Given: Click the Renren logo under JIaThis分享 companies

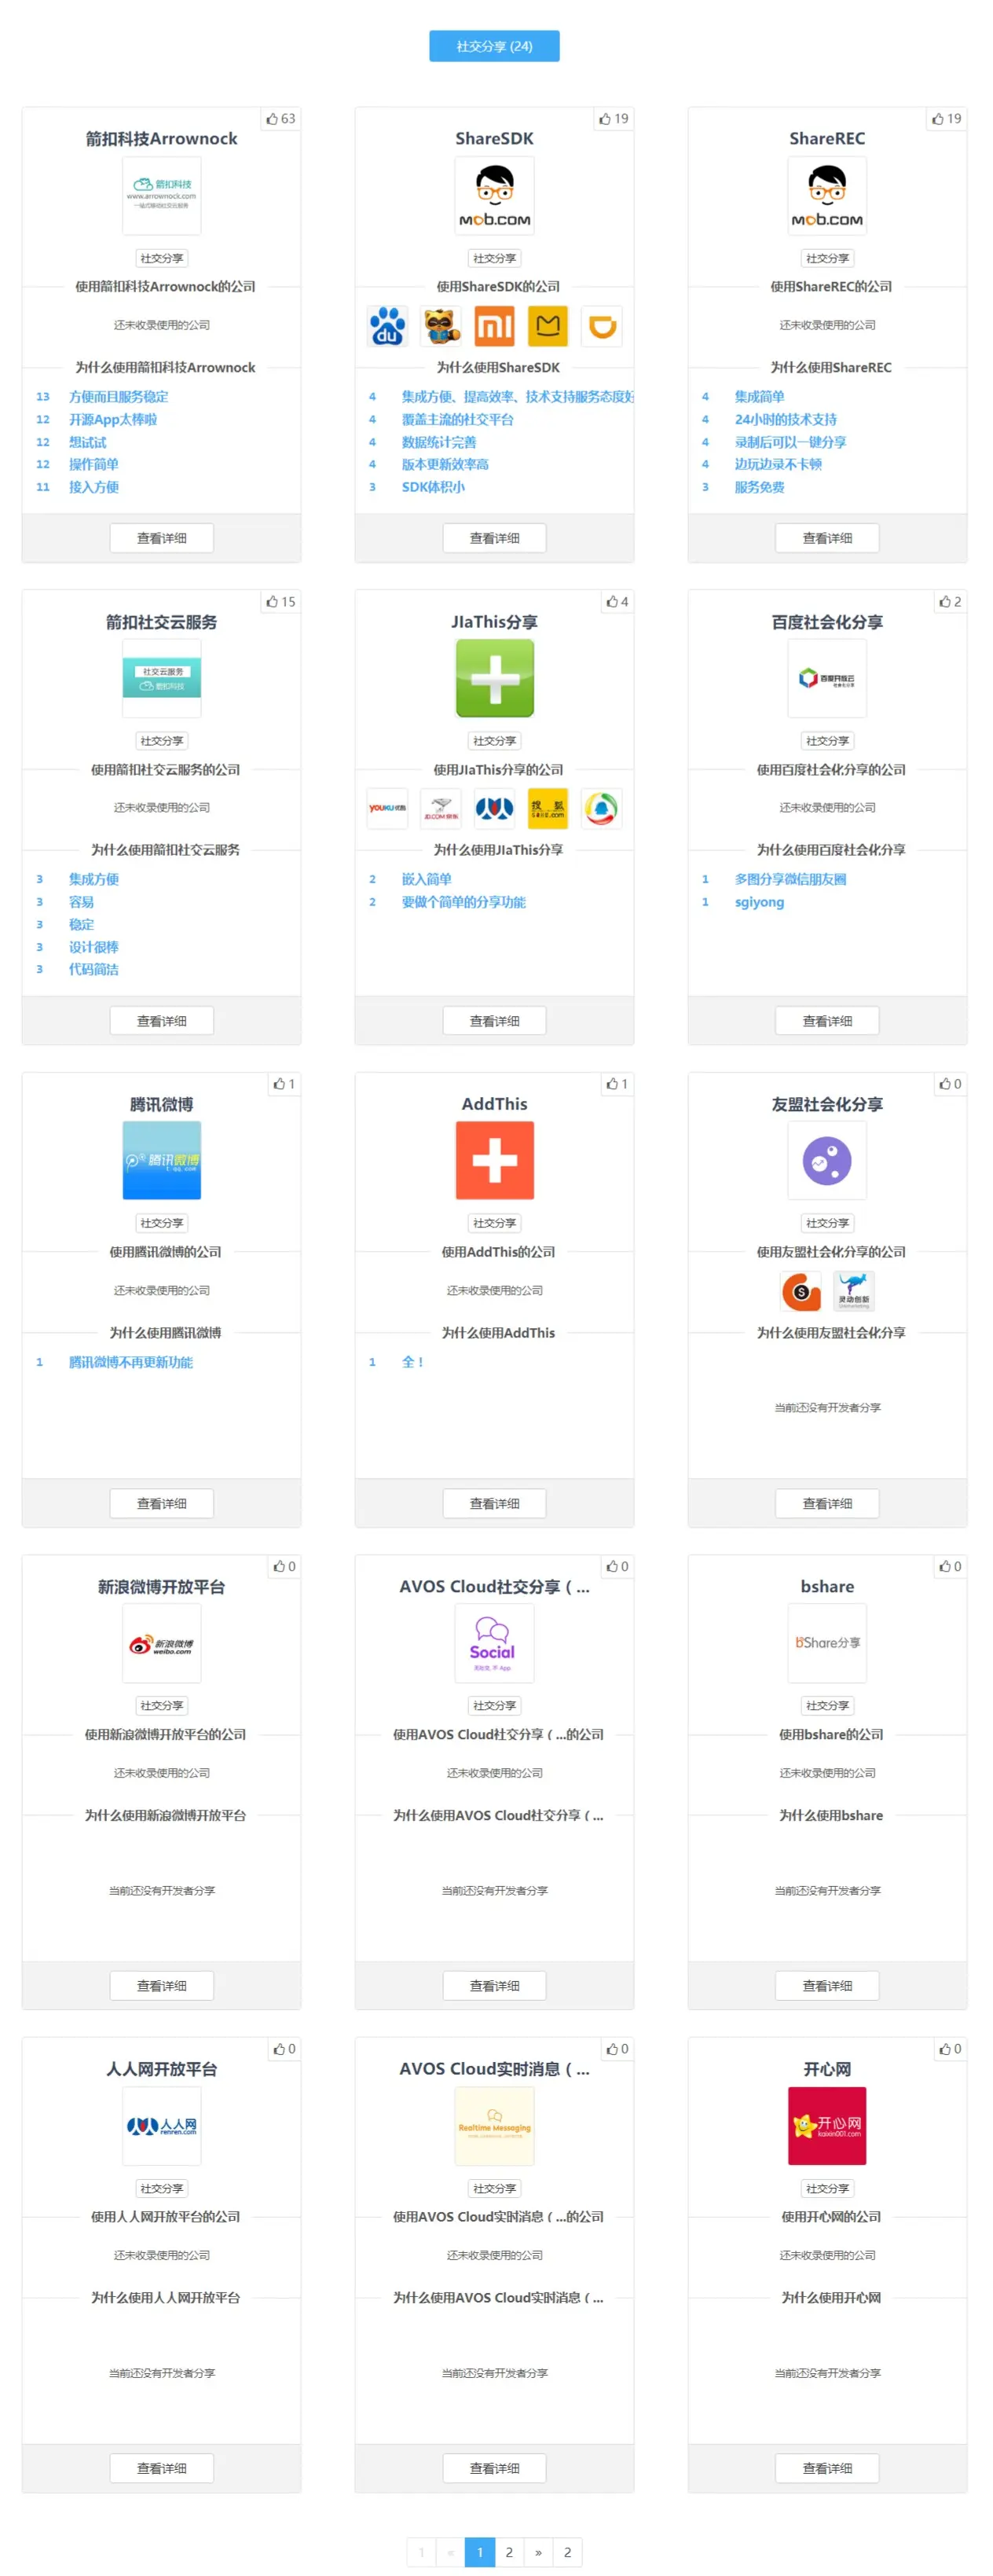Looking at the screenshot, I should (x=495, y=809).
